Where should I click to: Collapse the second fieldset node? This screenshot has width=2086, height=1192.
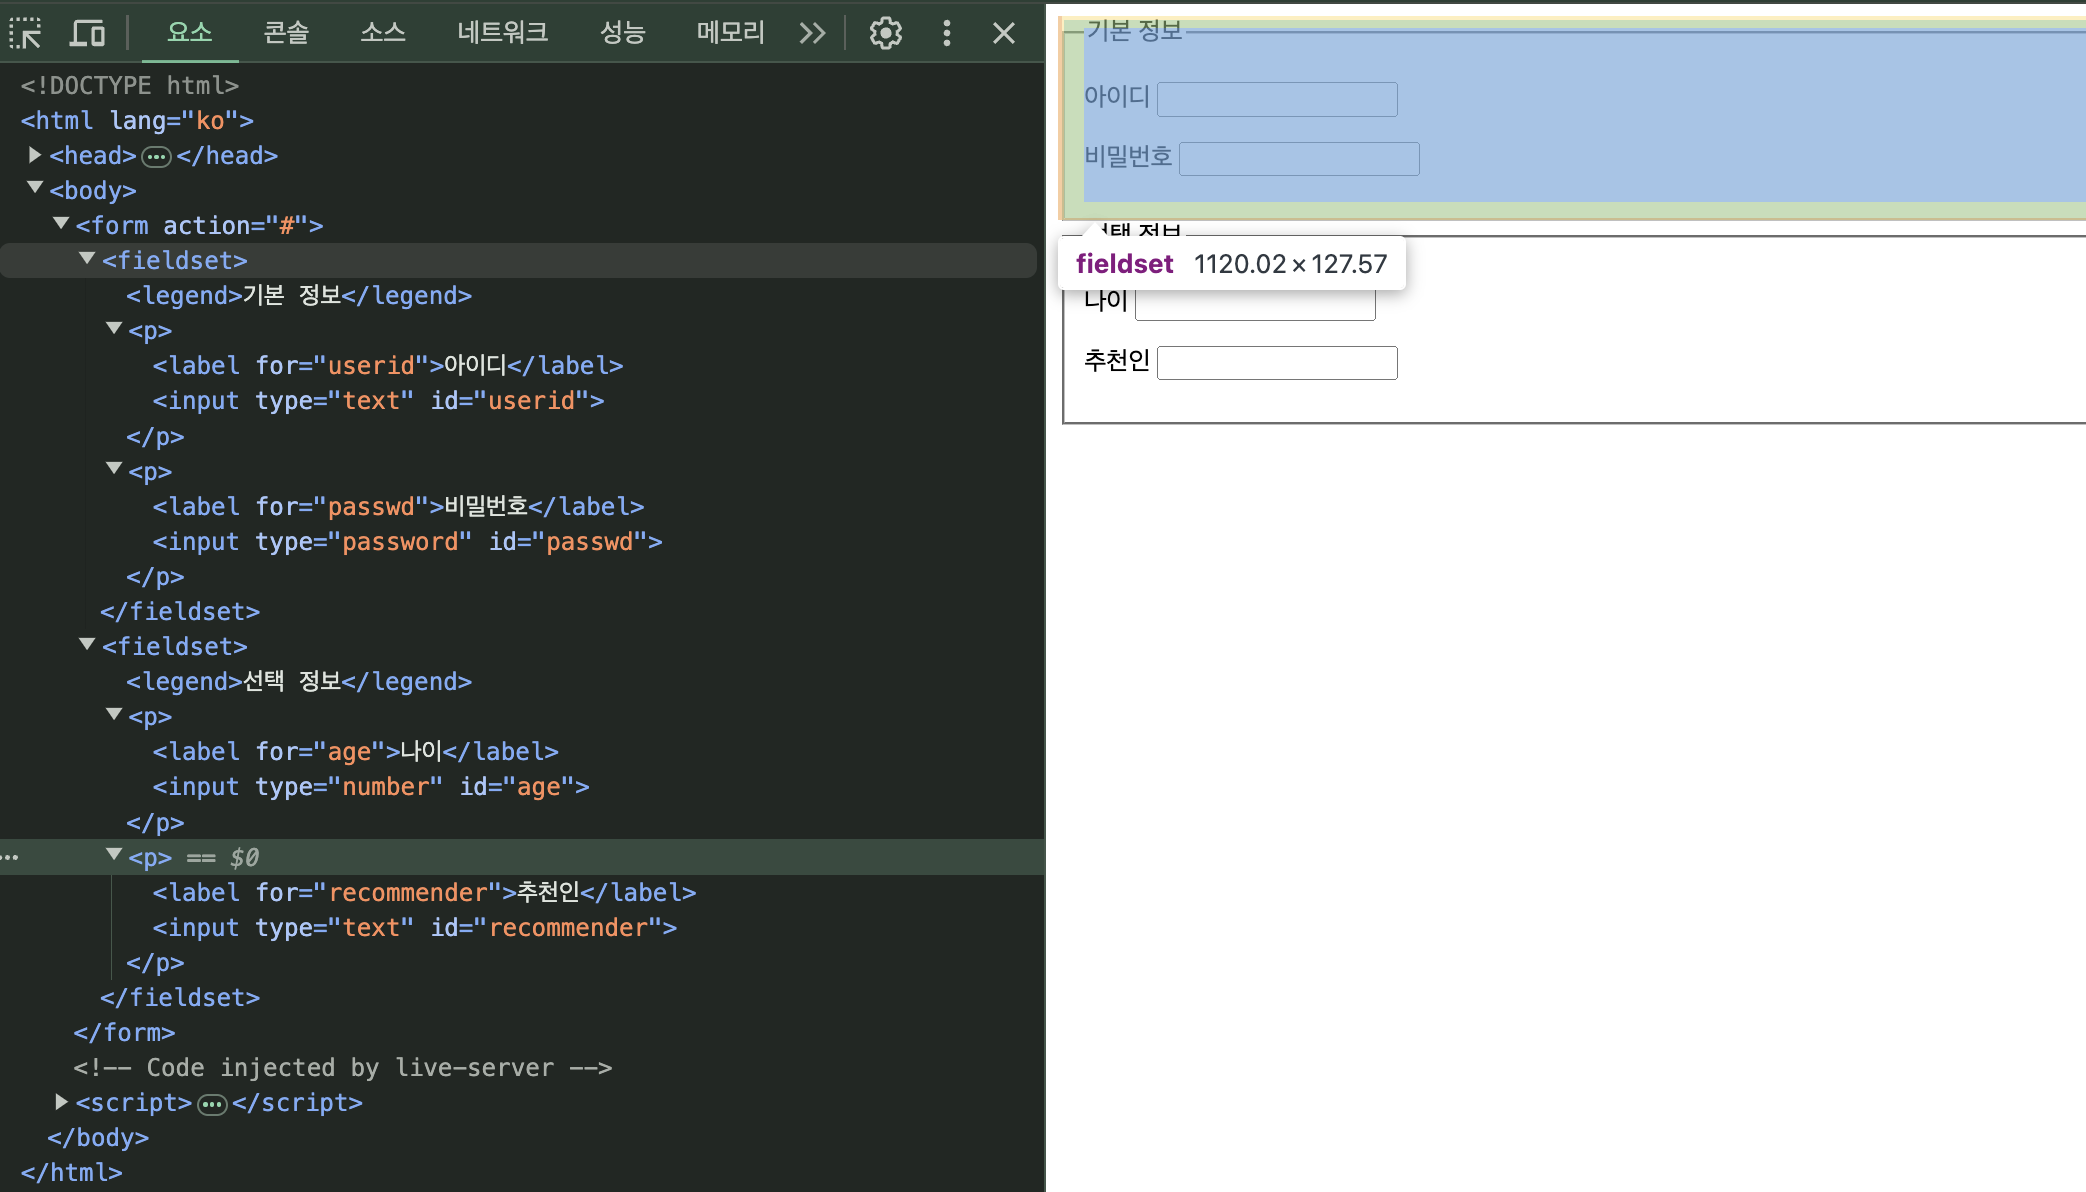click(x=87, y=645)
